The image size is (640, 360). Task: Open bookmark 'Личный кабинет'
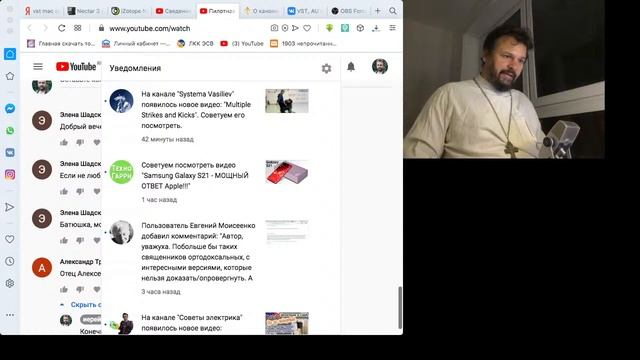(136, 43)
